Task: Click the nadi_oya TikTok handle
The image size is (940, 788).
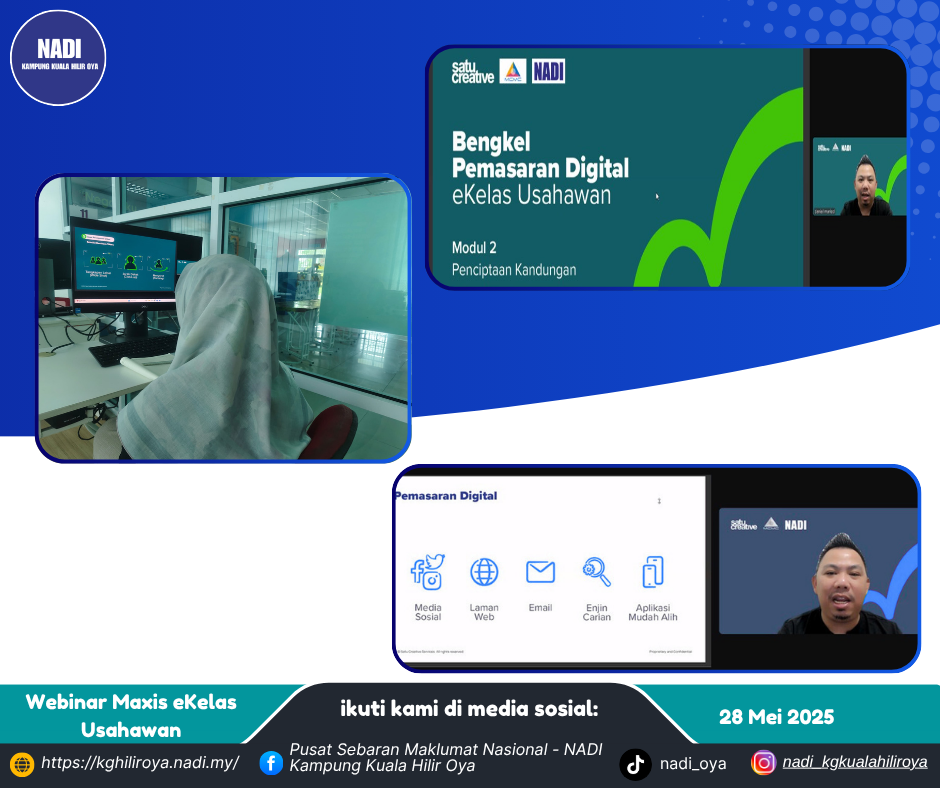Action: 693,764
